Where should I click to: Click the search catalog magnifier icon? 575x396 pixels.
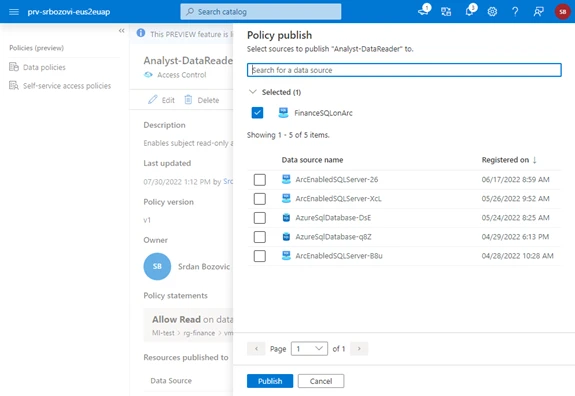pos(190,12)
